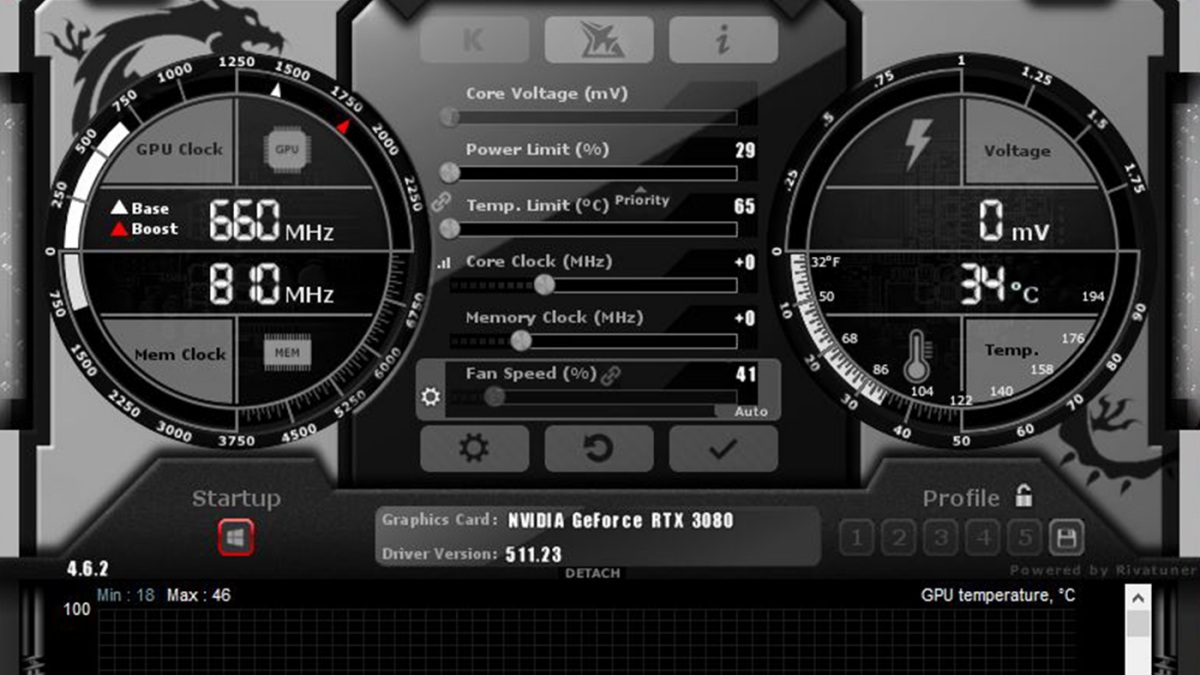The height and width of the screenshot is (675, 1200).
Task: Toggle fan speed link icon
Action: 609,374
